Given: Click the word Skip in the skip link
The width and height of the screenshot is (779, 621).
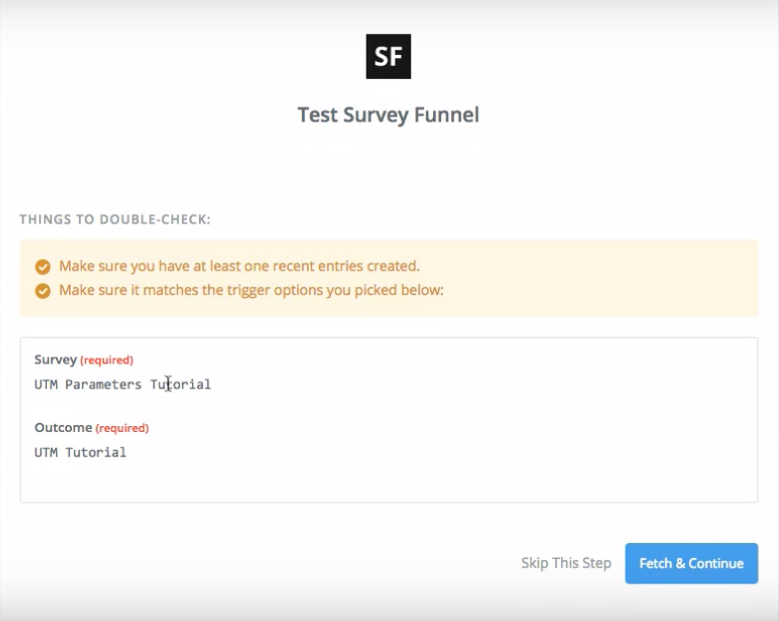Looking at the screenshot, I should point(535,563).
